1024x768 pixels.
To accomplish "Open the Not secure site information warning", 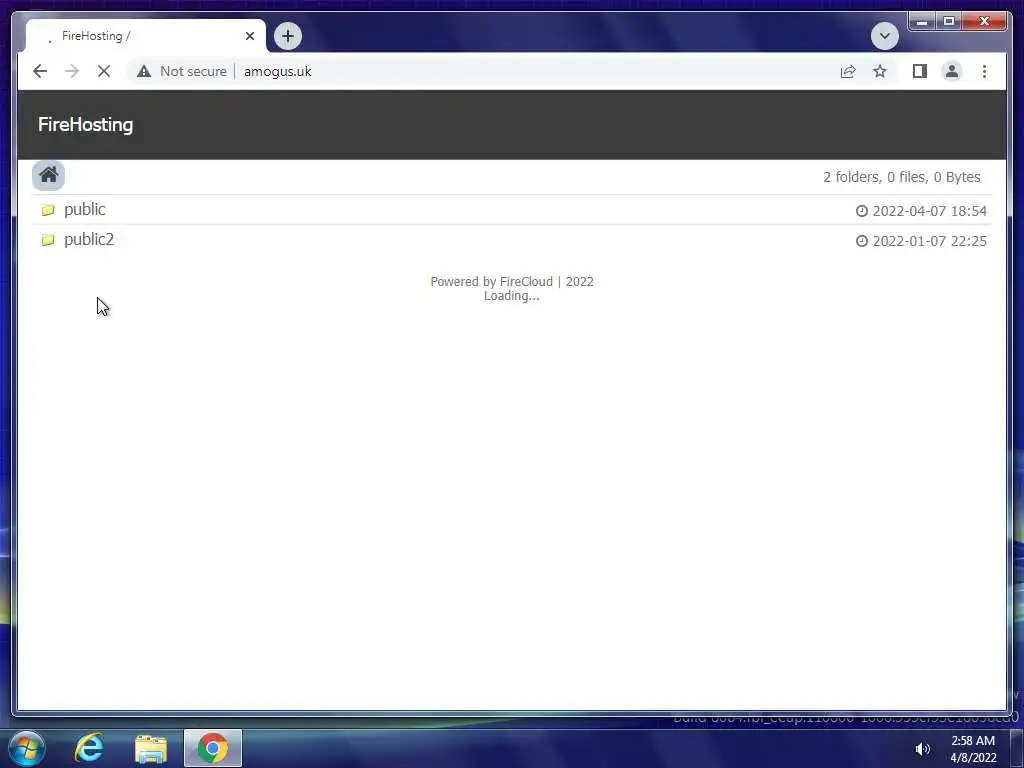I will point(182,71).
